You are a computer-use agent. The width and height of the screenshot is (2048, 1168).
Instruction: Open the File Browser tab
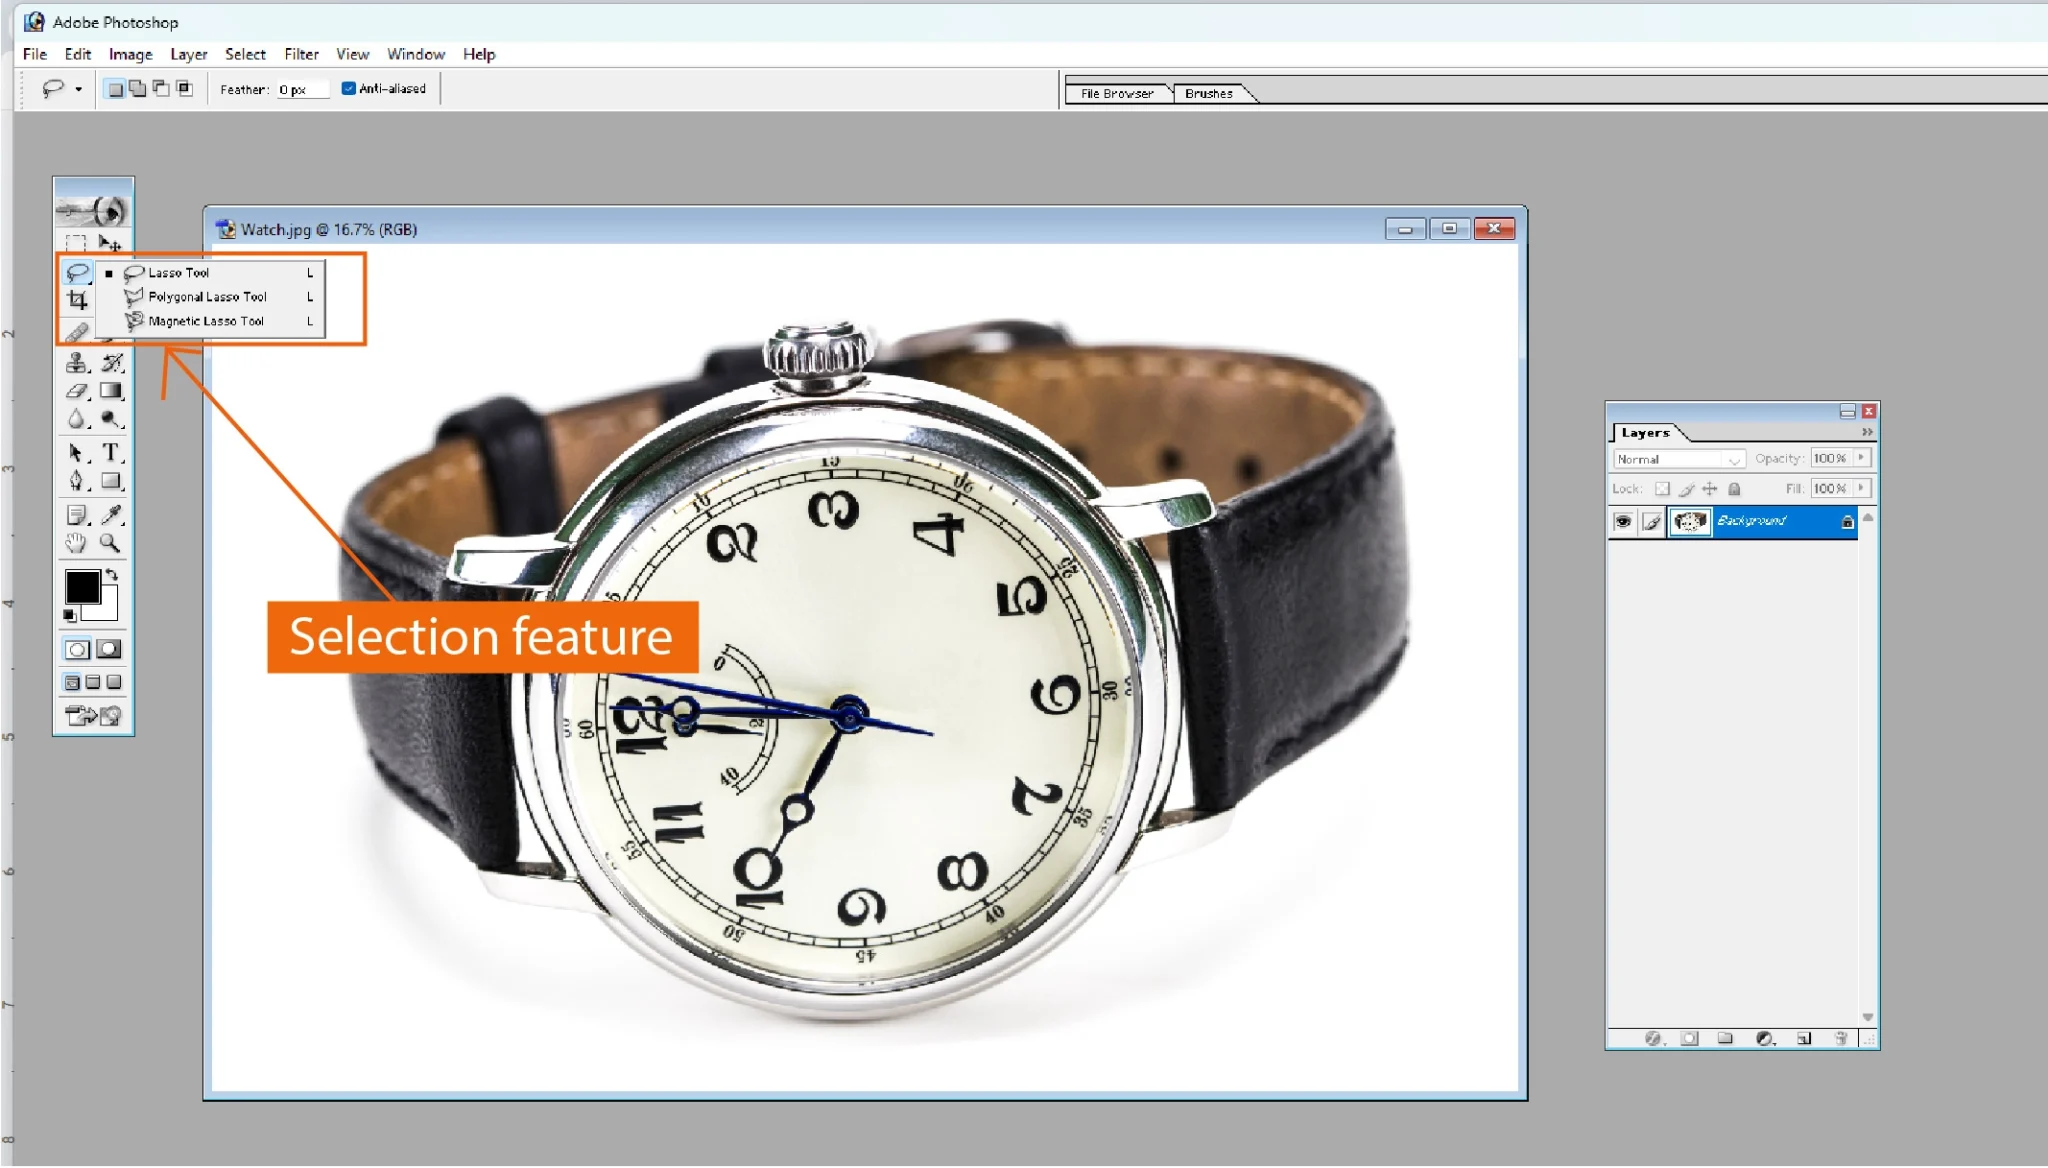tap(1117, 93)
